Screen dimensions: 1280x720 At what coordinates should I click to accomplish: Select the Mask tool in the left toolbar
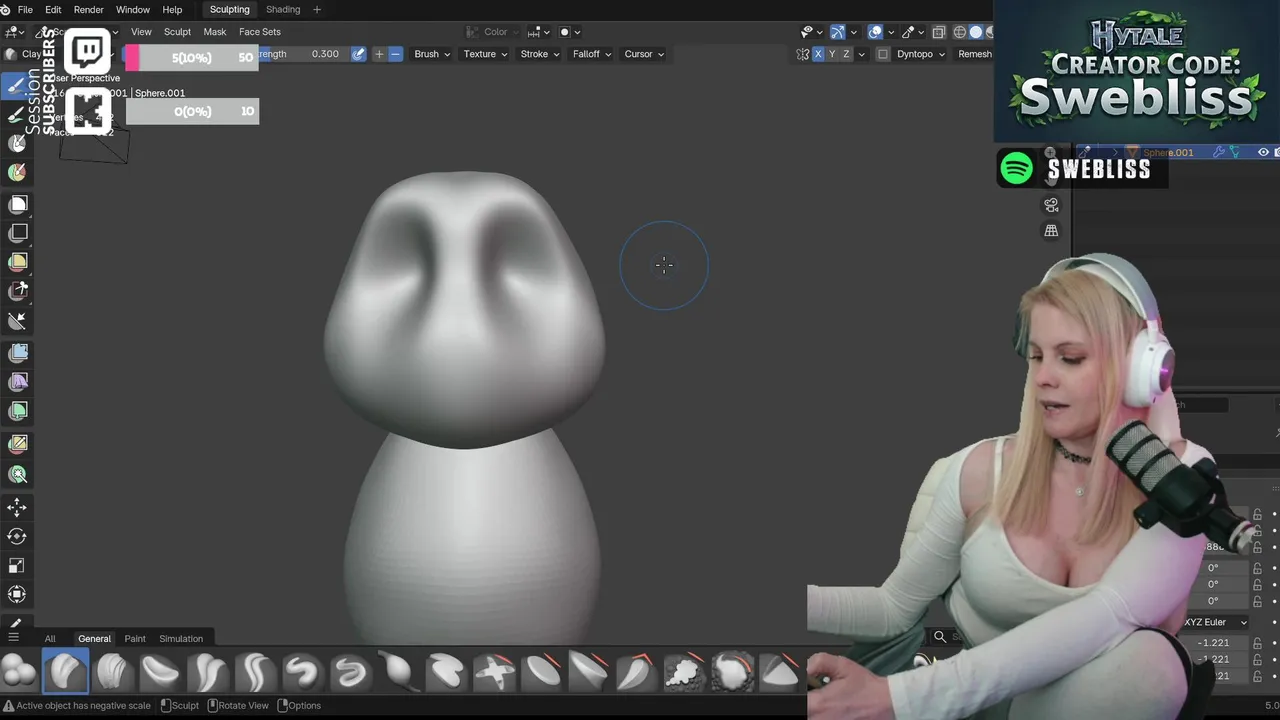point(17,143)
